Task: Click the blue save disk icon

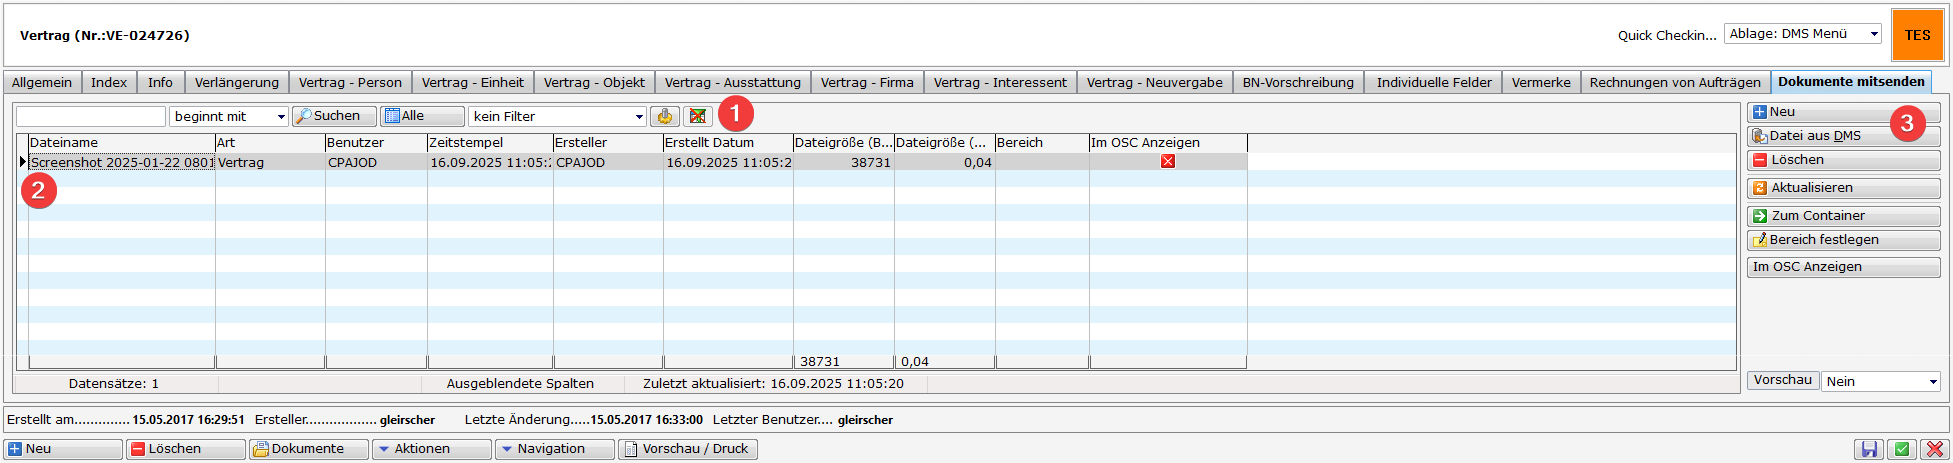Action: [x=1867, y=450]
